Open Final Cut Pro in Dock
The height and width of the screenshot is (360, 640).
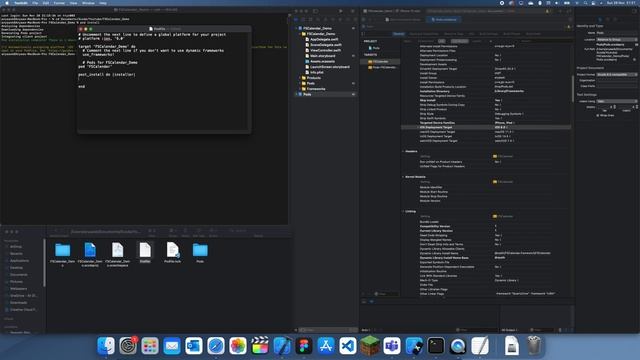(260, 346)
